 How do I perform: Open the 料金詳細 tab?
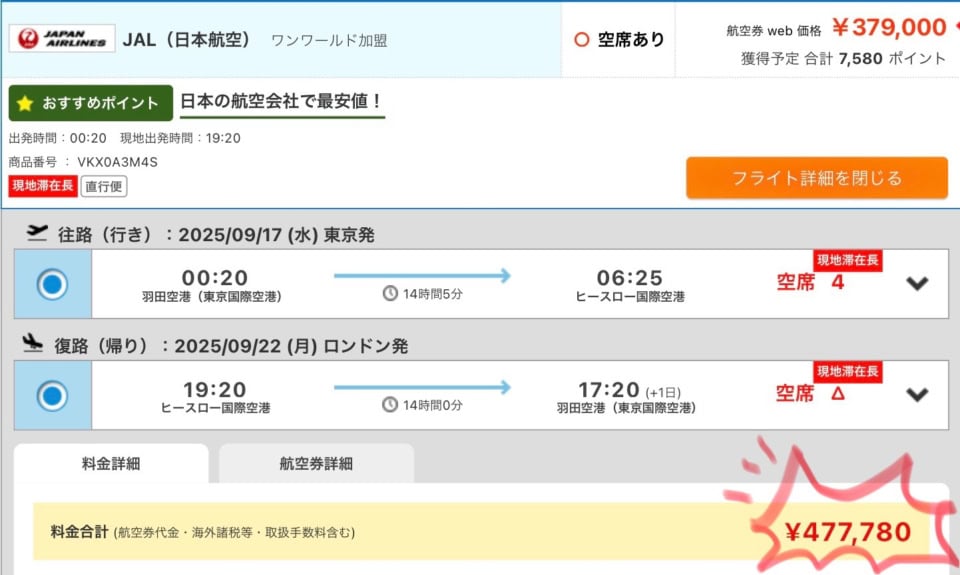point(111,464)
